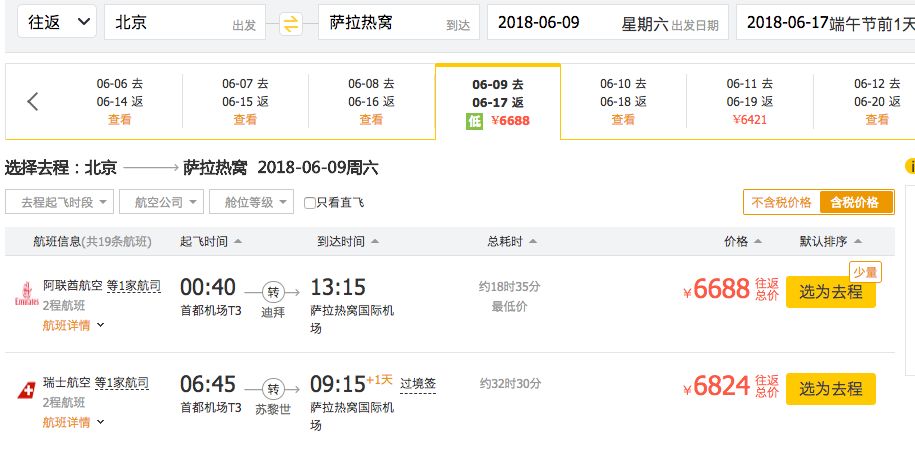Open the cabin class filter
This screenshot has height=449, width=915.
(251, 202)
